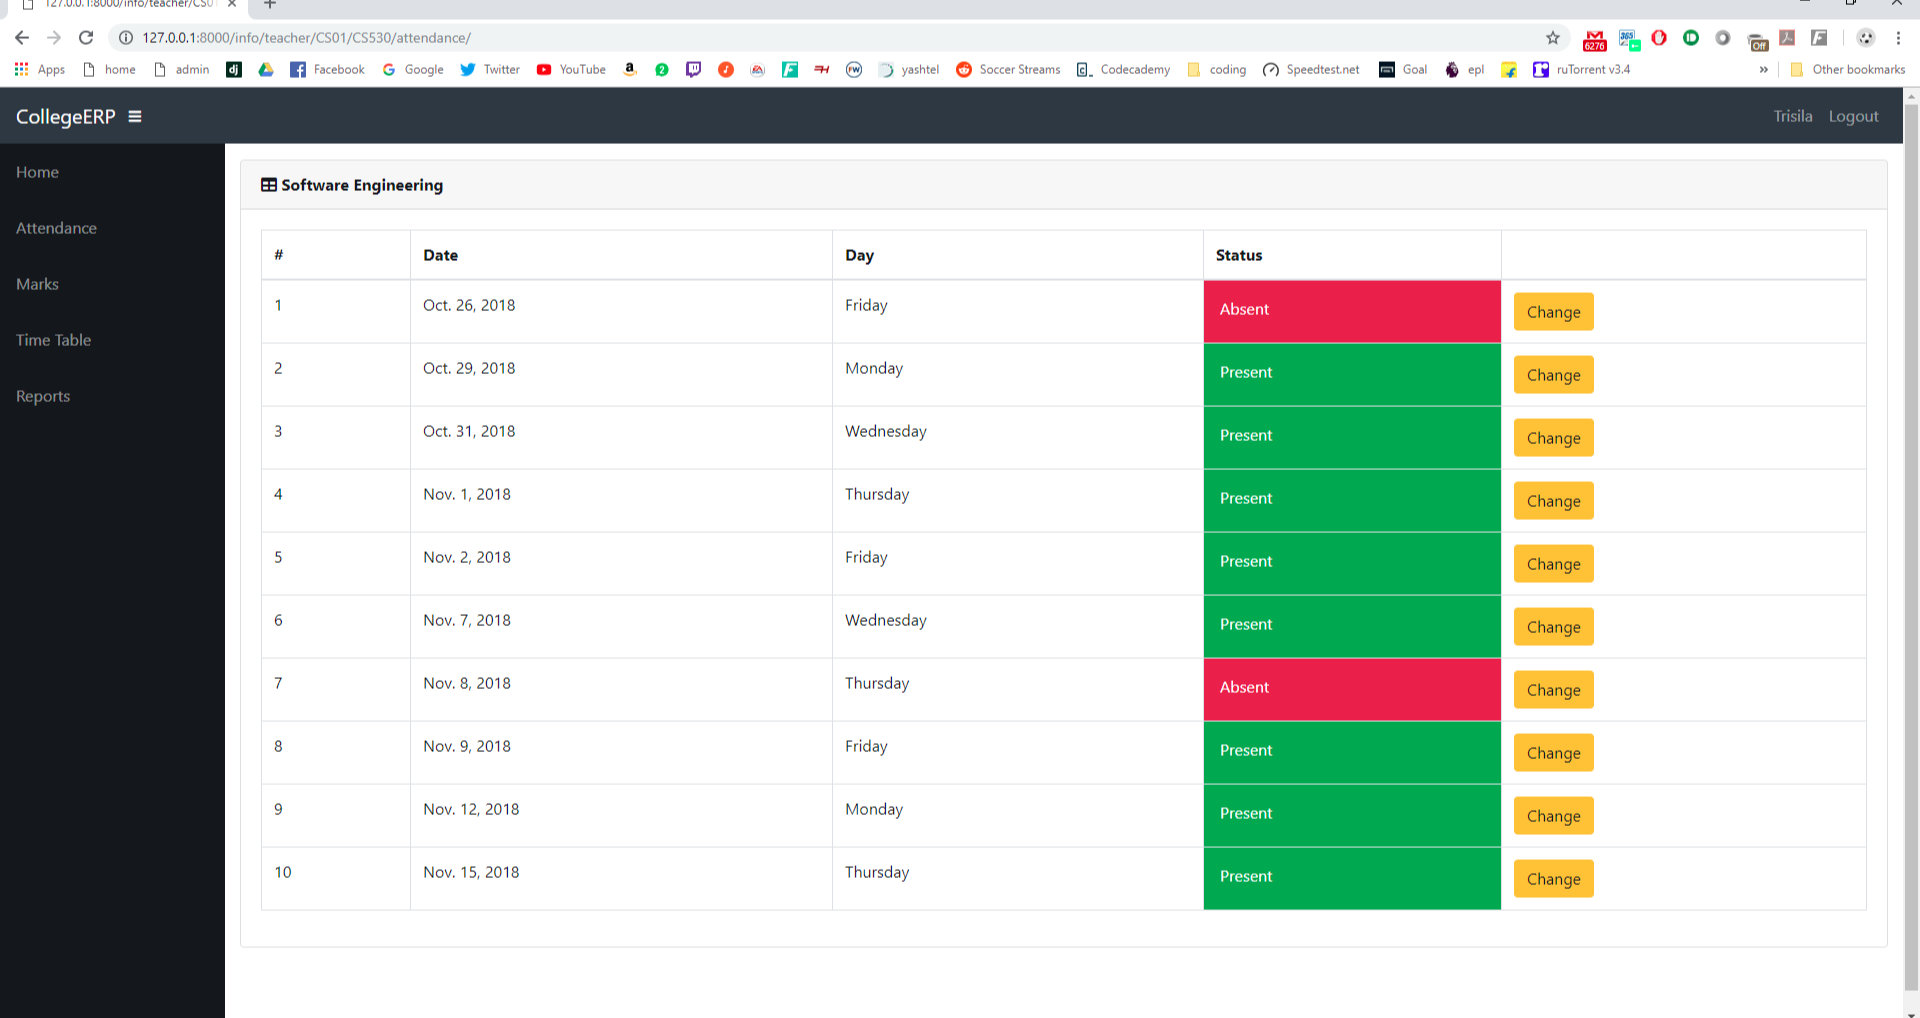This screenshot has height=1018, width=1920.
Task: Open Attendance in the sidebar
Action: (x=56, y=228)
